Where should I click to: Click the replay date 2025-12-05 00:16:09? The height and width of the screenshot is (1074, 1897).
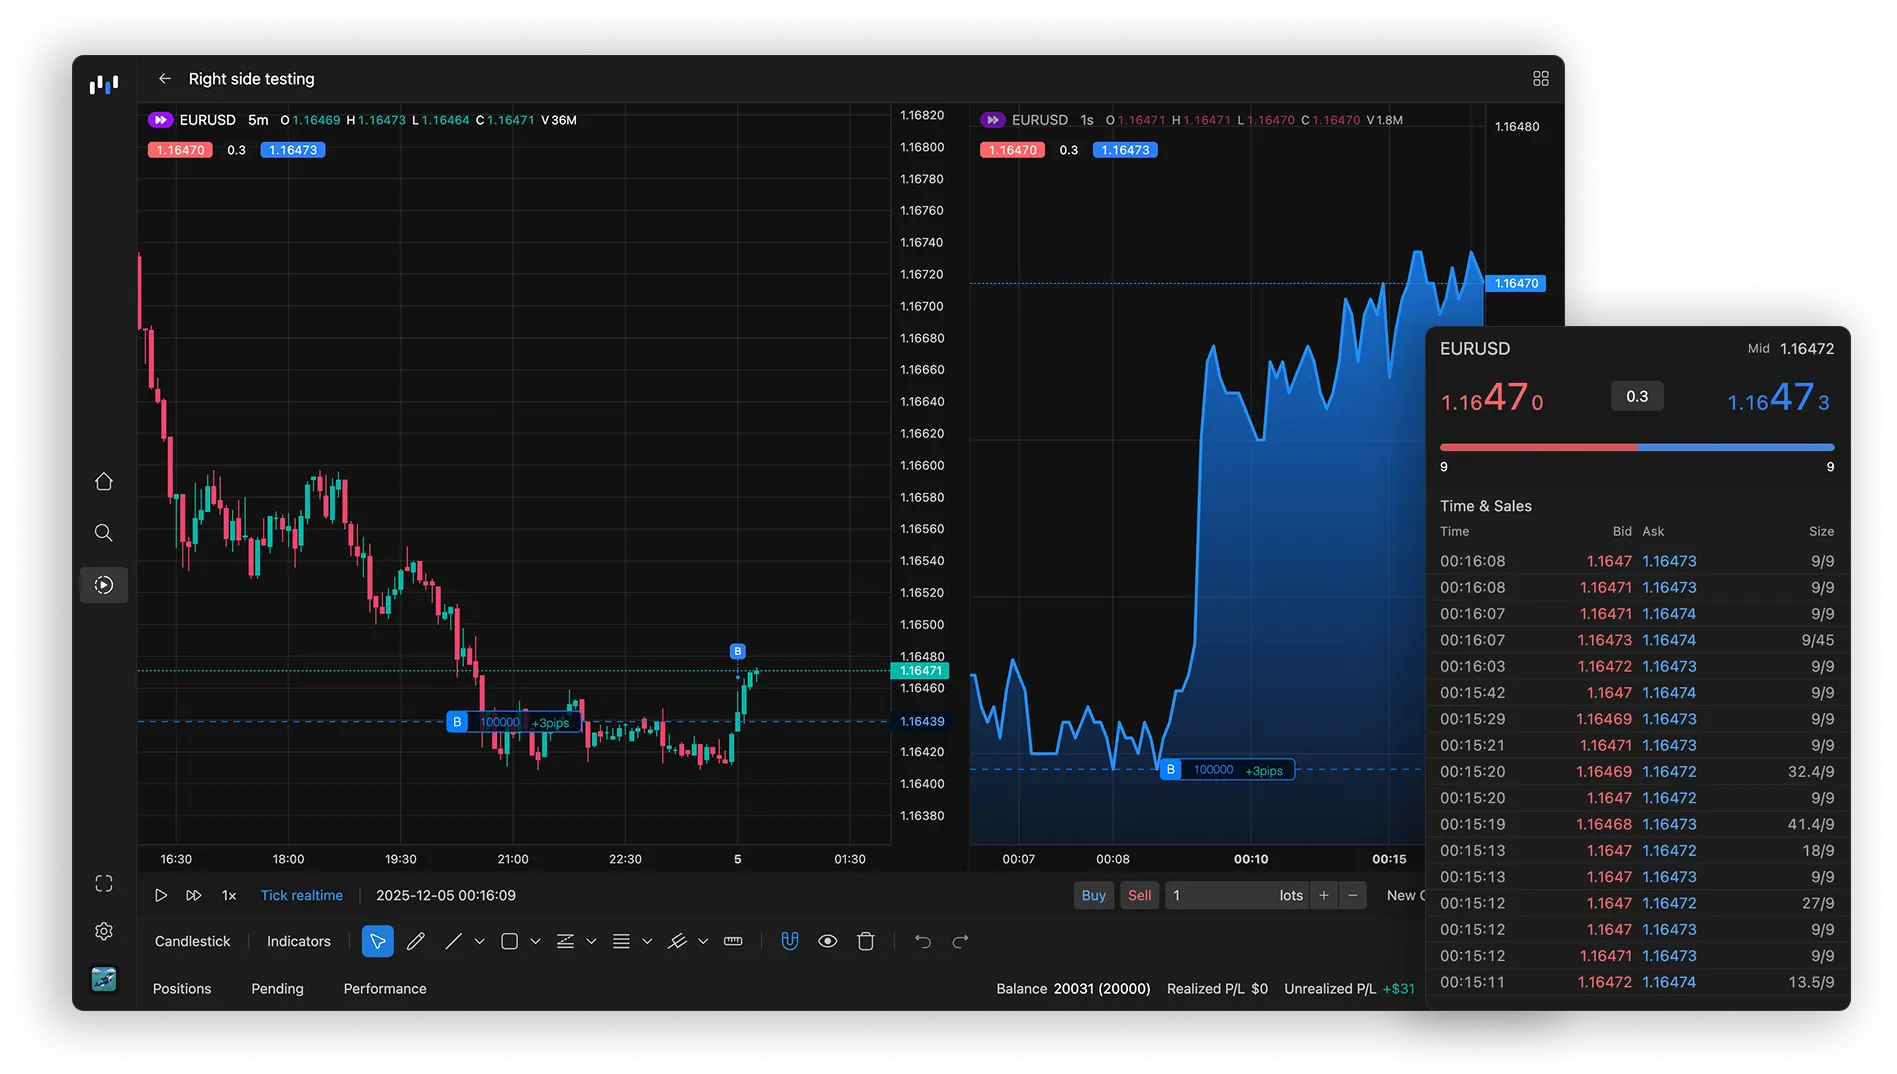(x=446, y=896)
